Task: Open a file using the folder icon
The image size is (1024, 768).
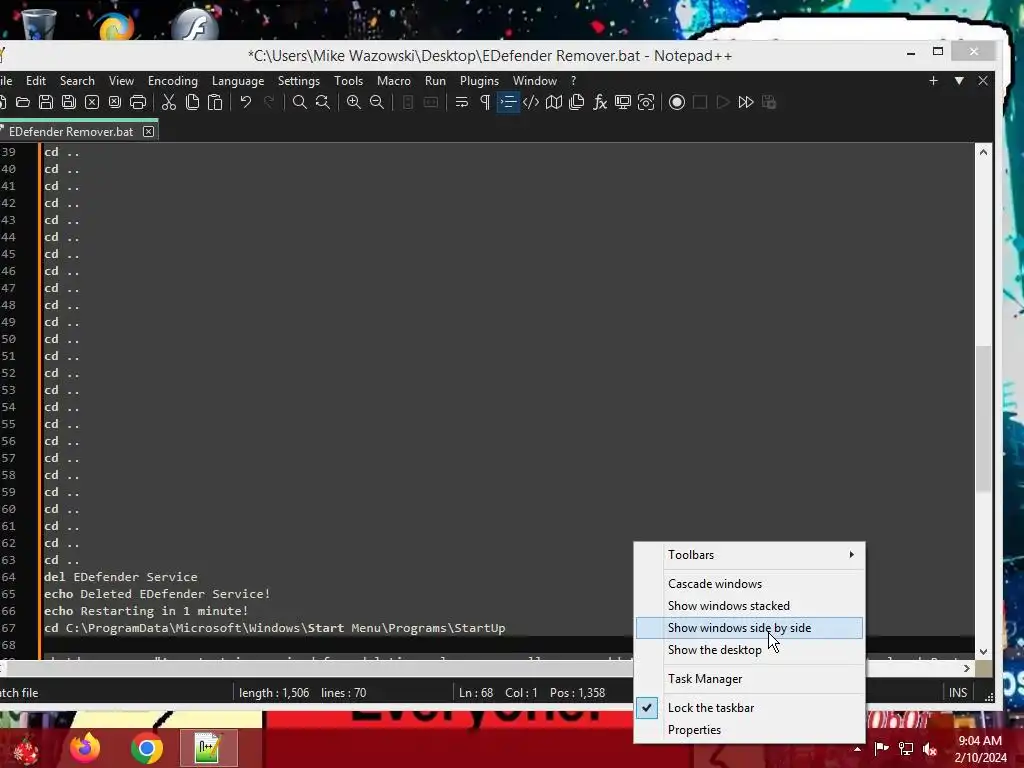Action: [23, 103]
